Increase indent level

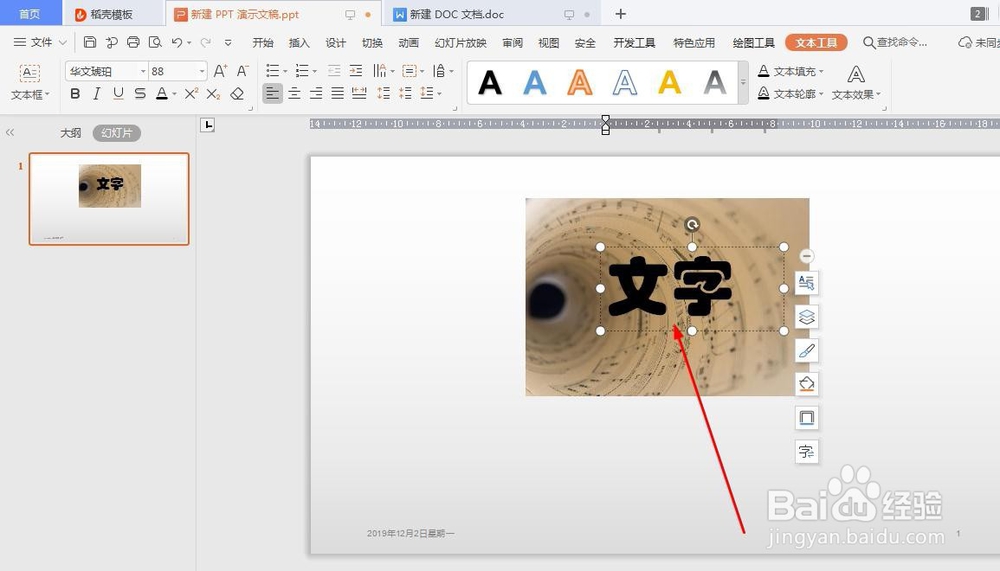[356, 71]
